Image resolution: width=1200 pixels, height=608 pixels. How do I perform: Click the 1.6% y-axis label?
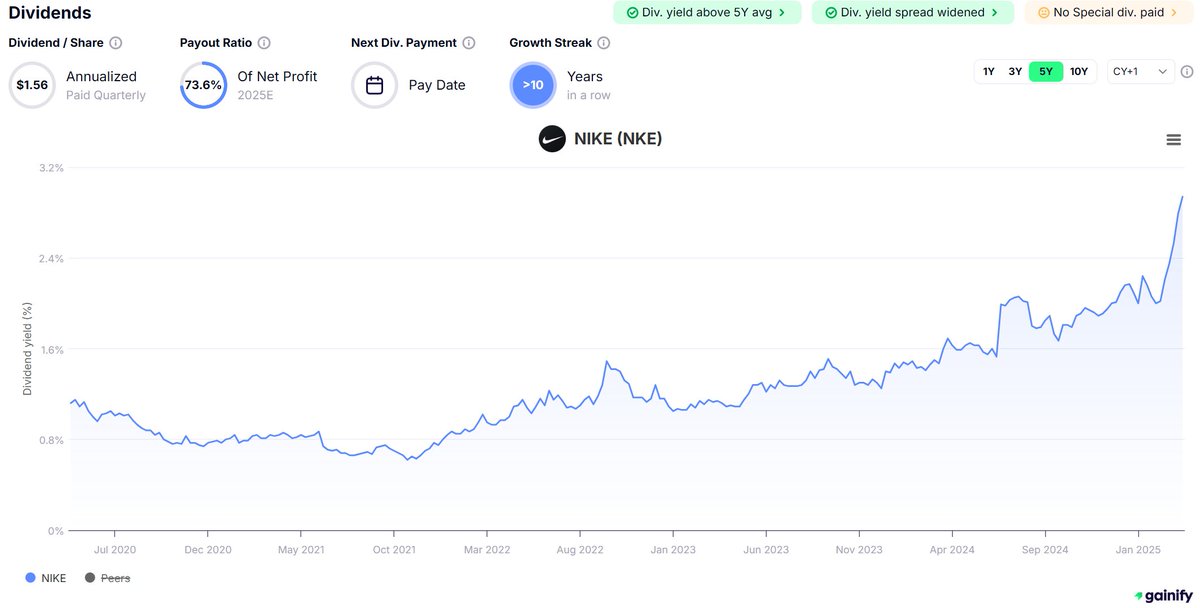[52, 349]
